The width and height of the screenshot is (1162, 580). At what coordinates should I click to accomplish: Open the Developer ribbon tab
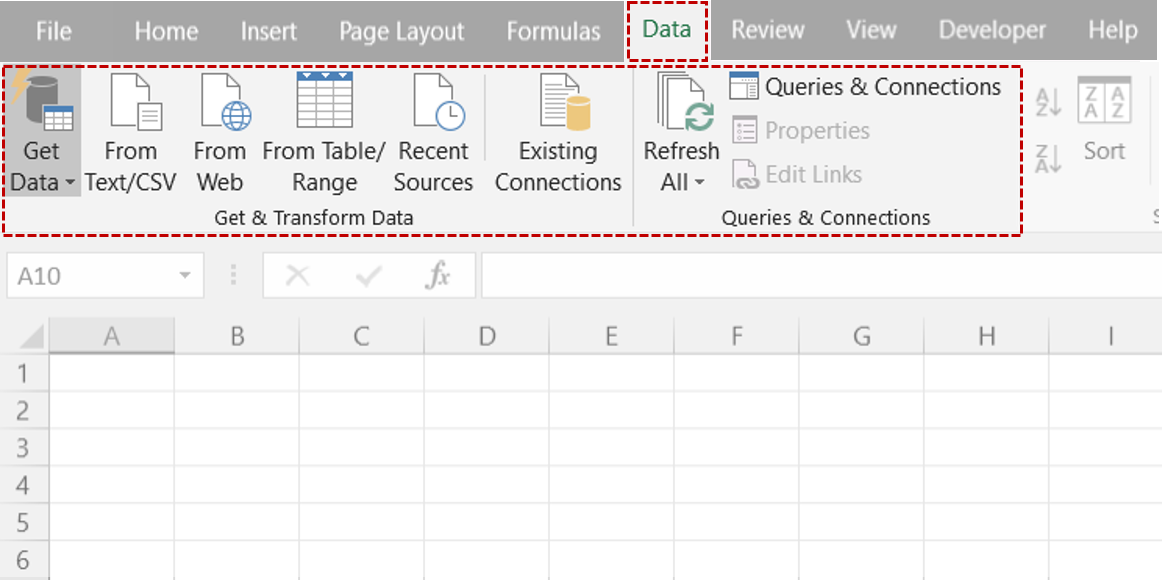tap(991, 30)
